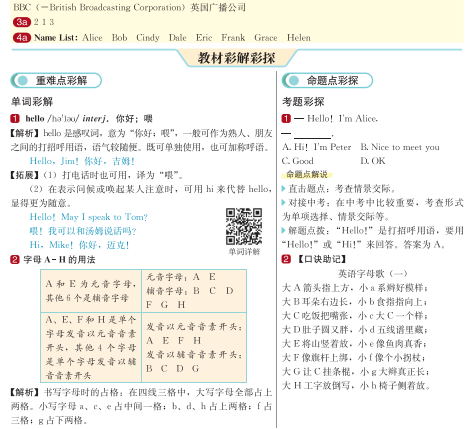Click the teal circle in 命题点彩探 pill
Image resolution: width=476 pixels, height=429 pixels.
(x=294, y=80)
